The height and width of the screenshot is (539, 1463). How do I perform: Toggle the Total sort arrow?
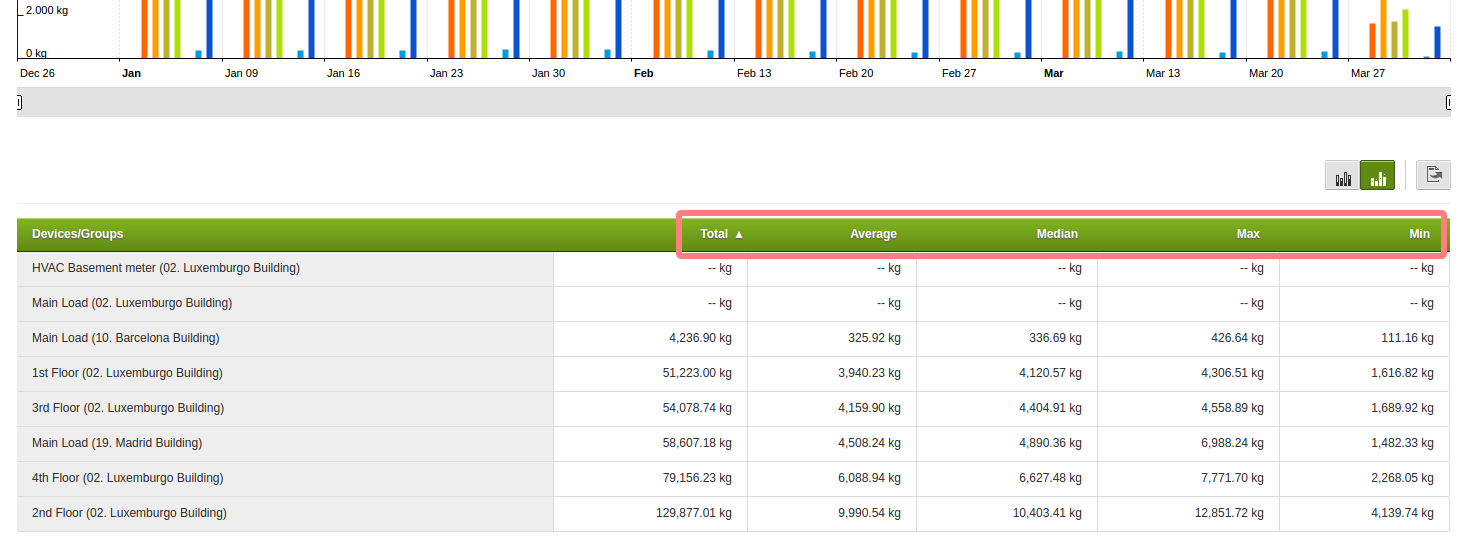pyautogui.click(x=739, y=234)
